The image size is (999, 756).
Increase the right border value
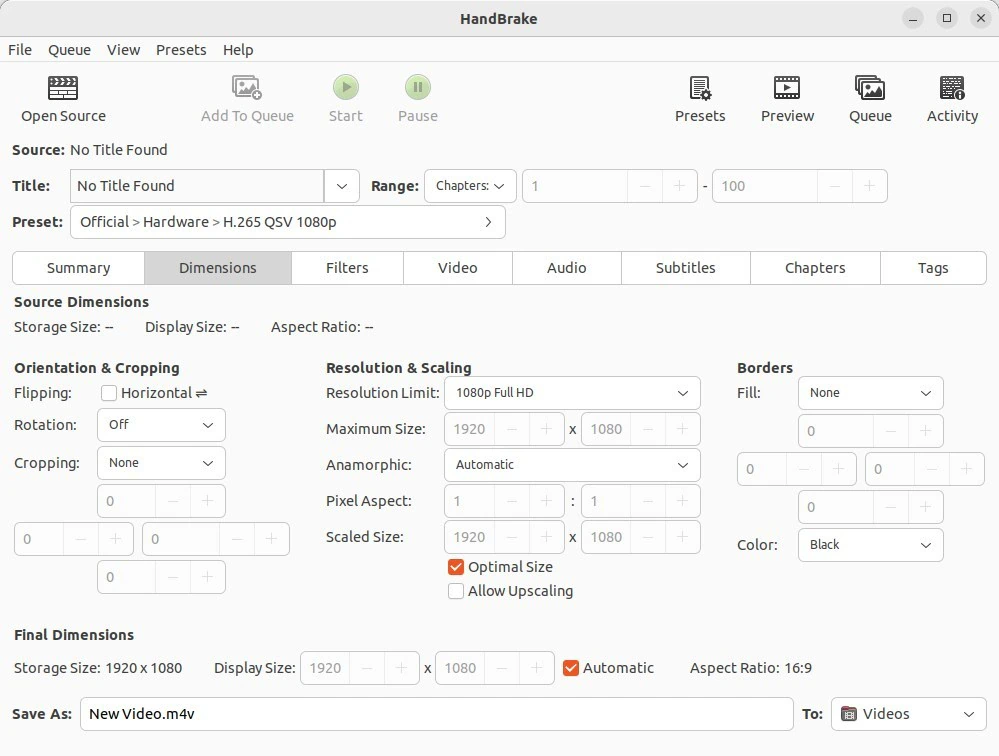pos(967,469)
